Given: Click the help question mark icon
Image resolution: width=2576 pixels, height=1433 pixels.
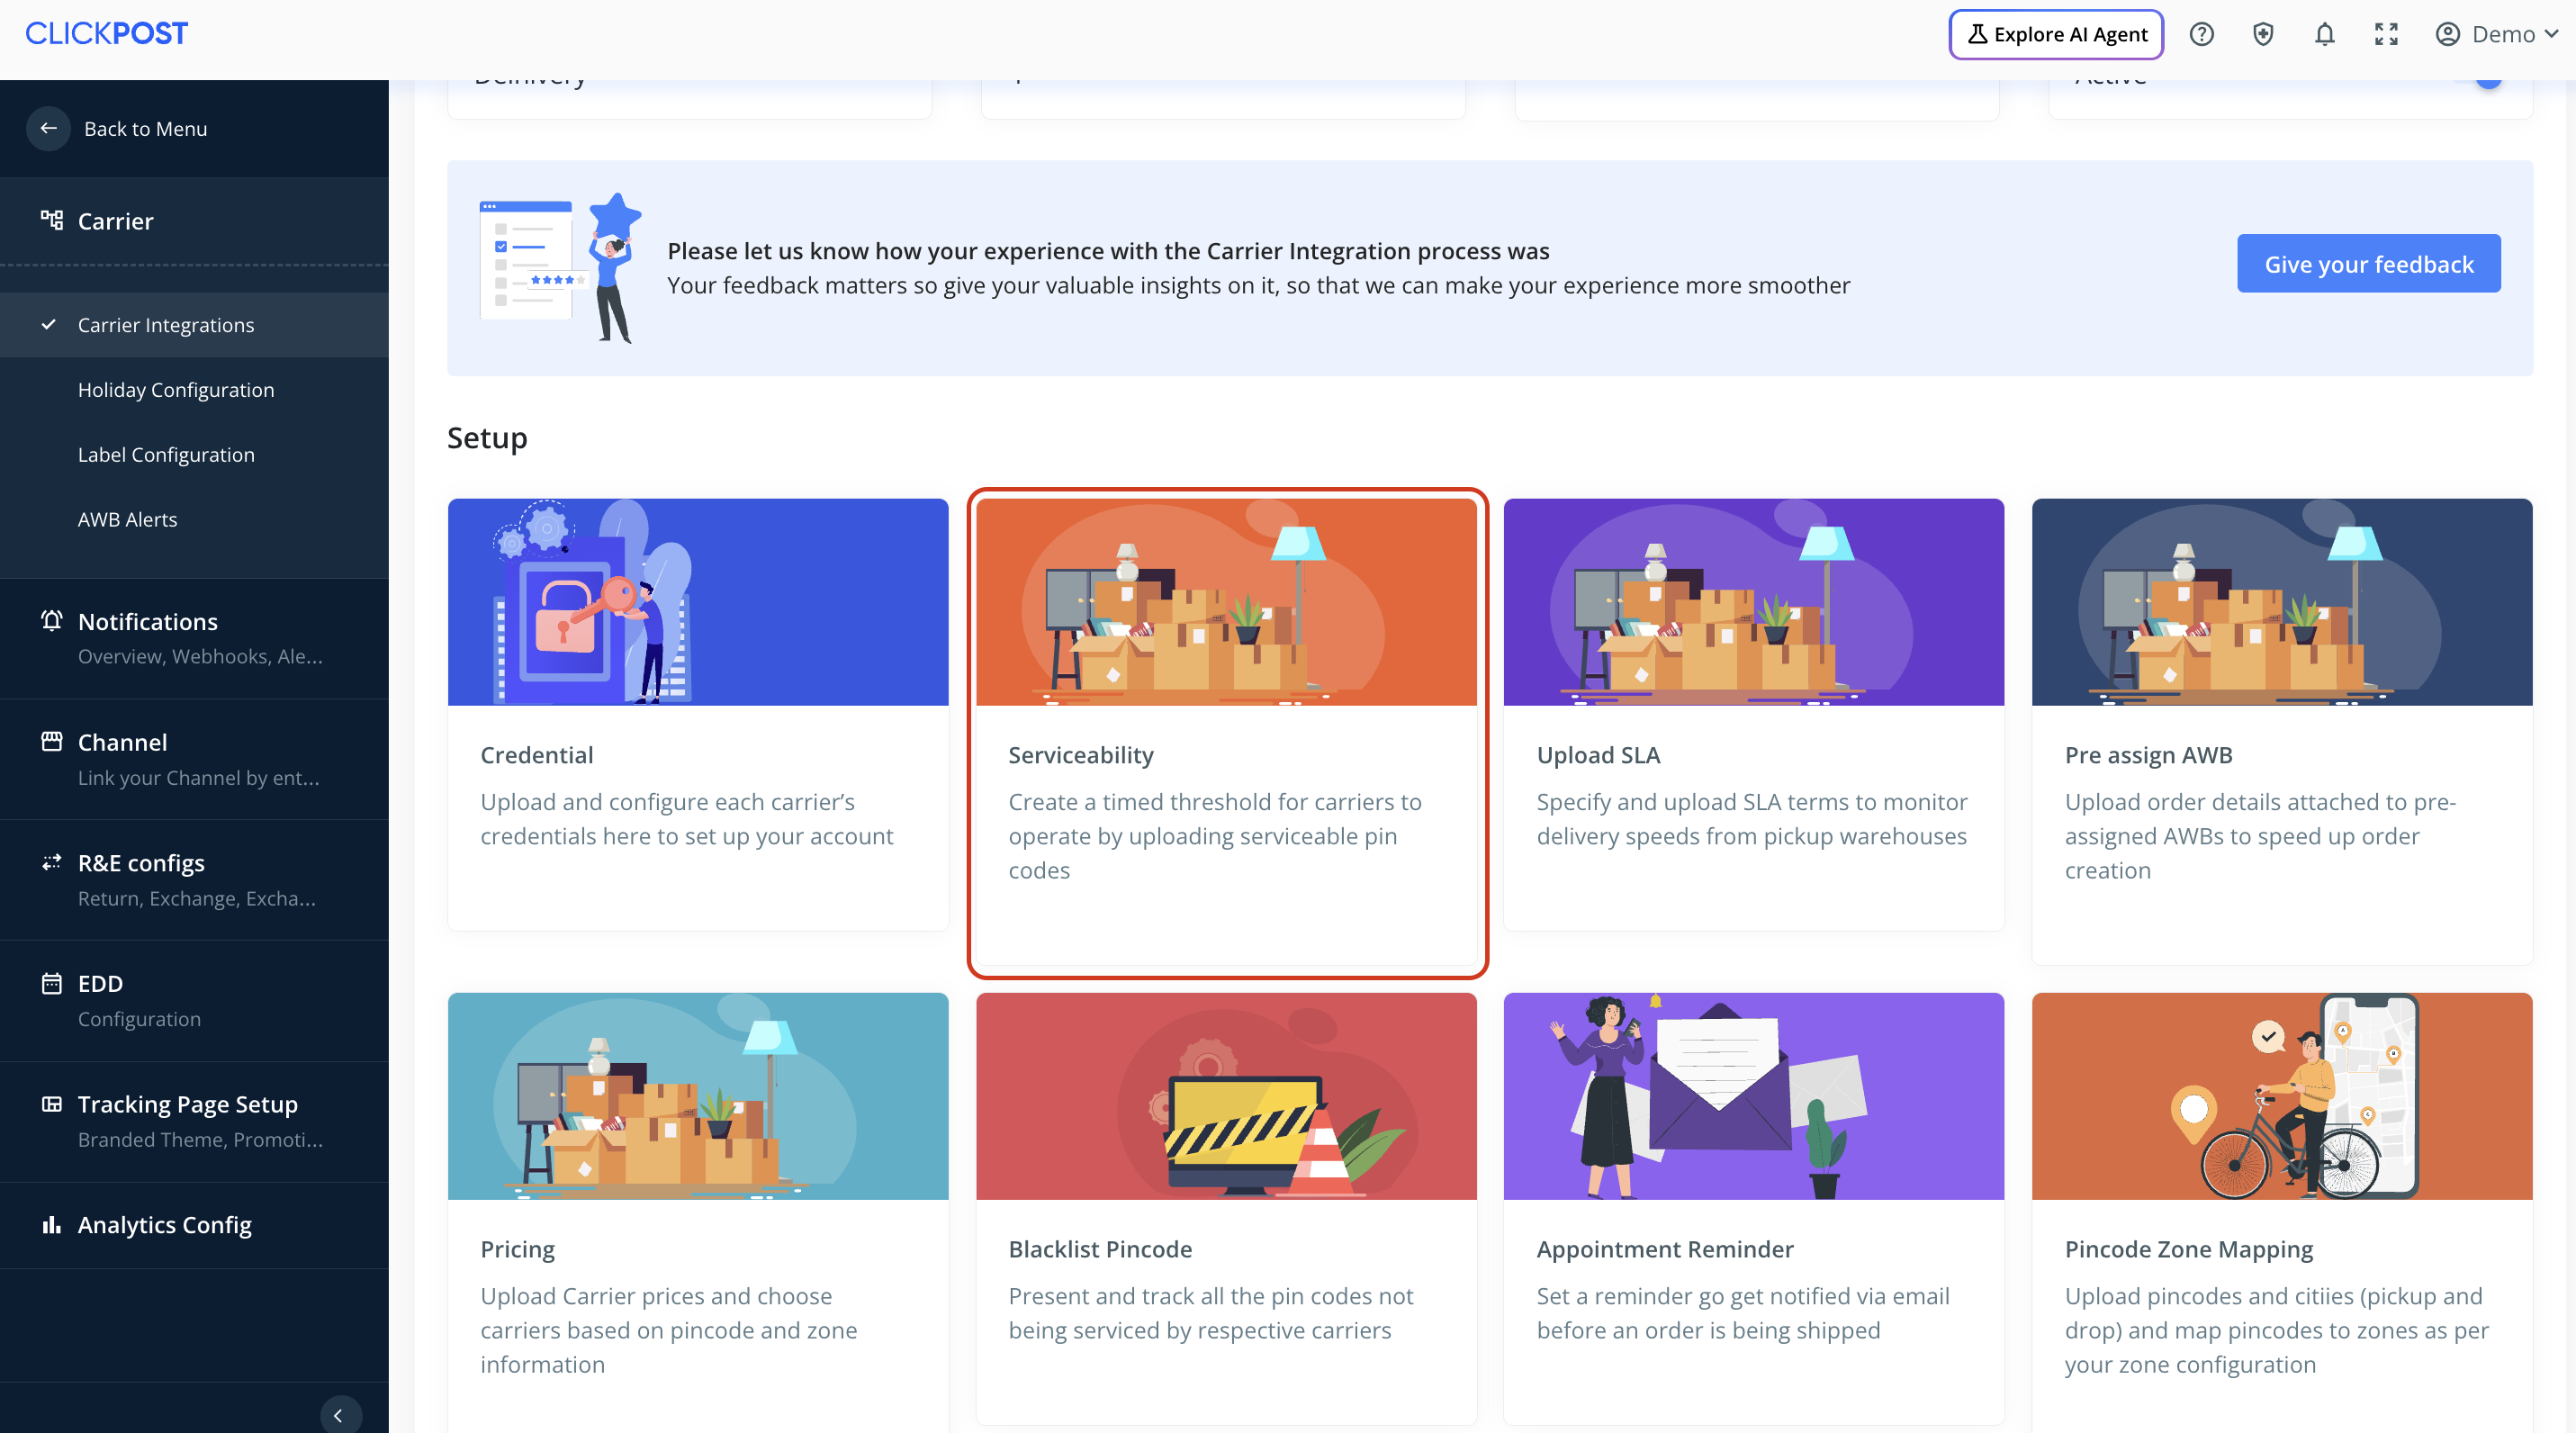Looking at the screenshot, I should (2201, 34).
